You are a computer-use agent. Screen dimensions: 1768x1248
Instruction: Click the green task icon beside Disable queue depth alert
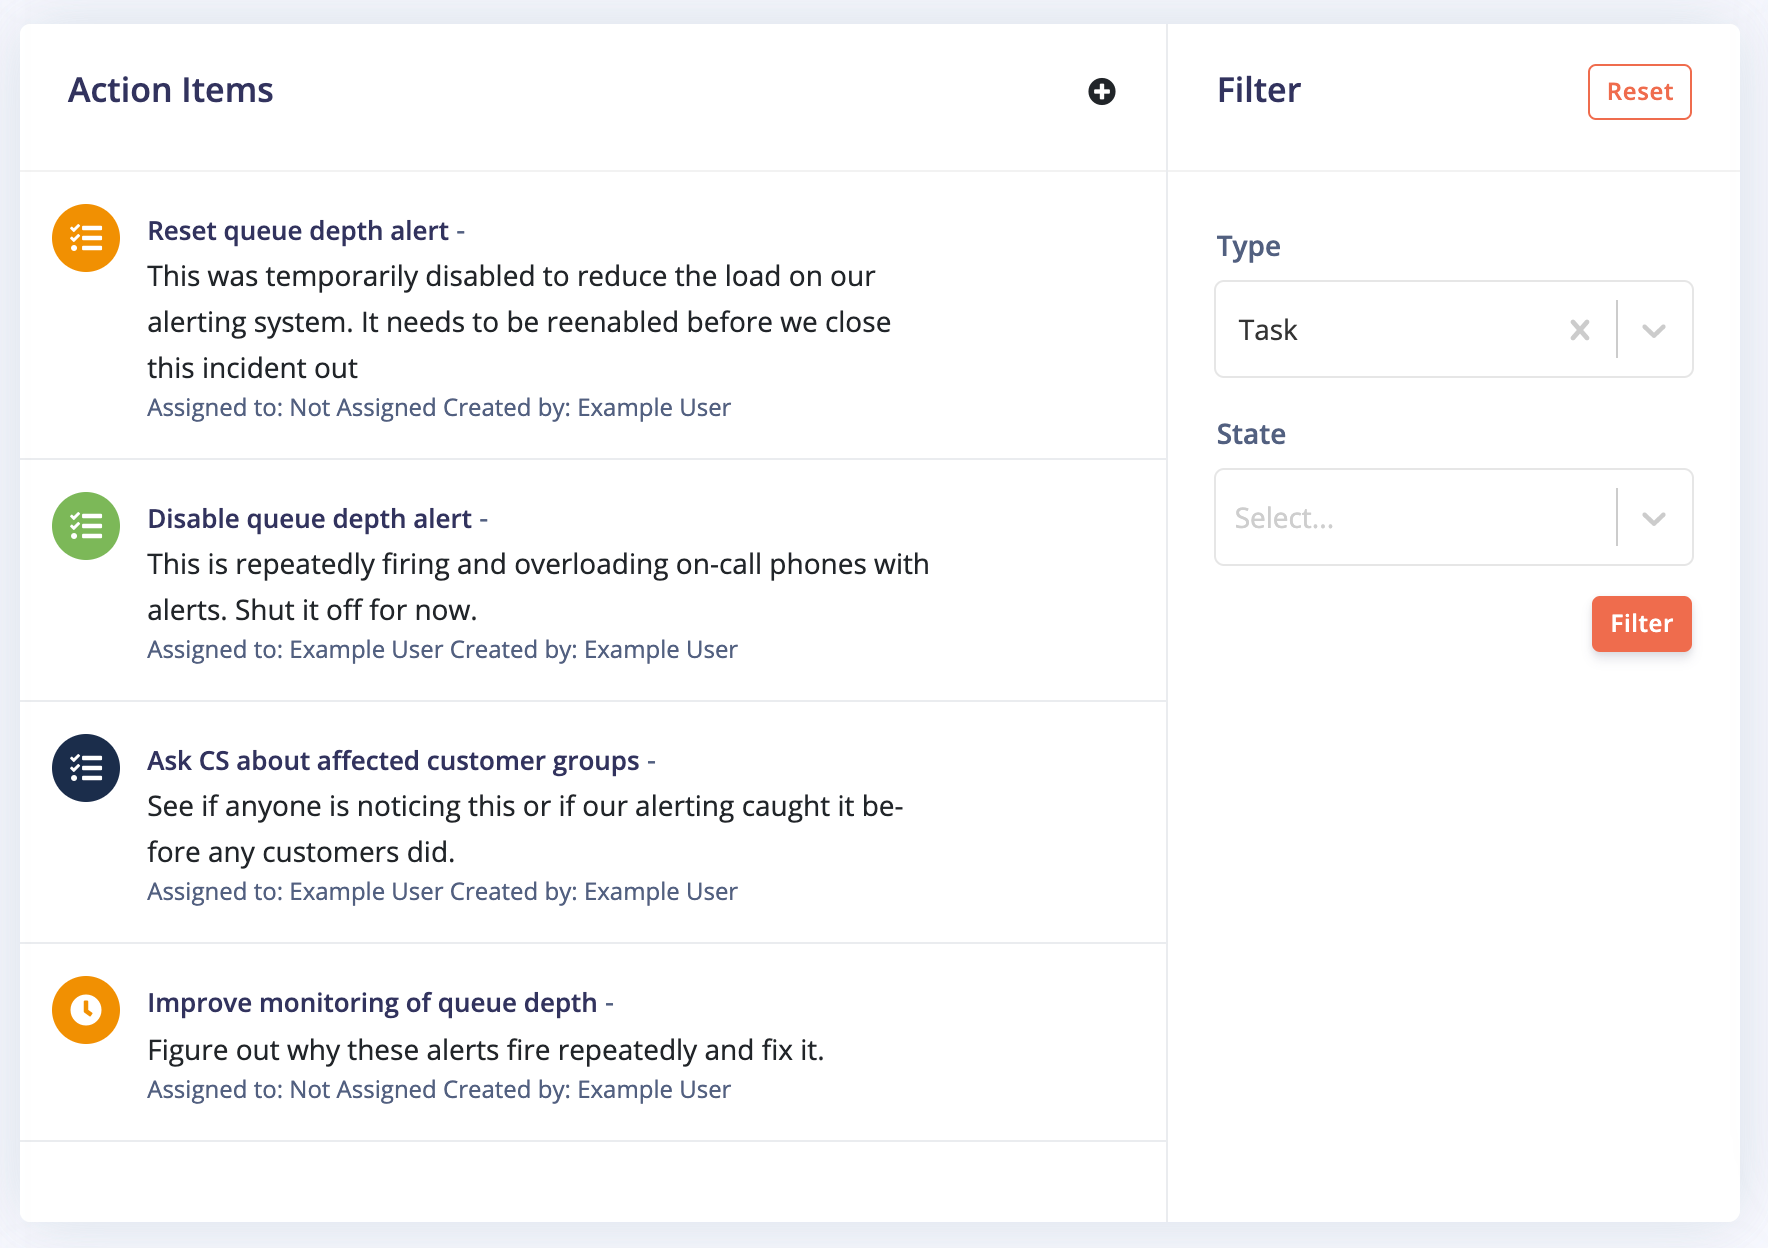tap(86, 526)
